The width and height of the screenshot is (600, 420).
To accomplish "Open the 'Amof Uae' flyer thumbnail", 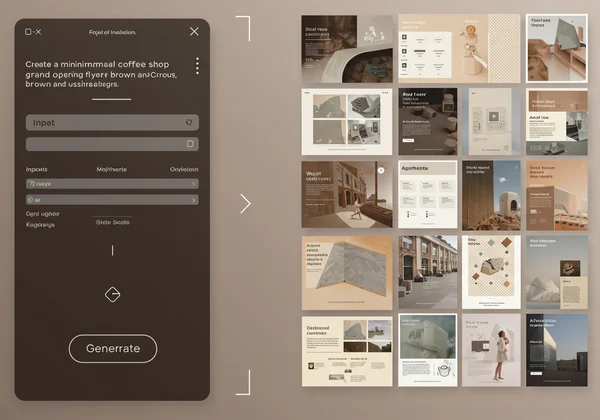I will click(x=557, y=122).
